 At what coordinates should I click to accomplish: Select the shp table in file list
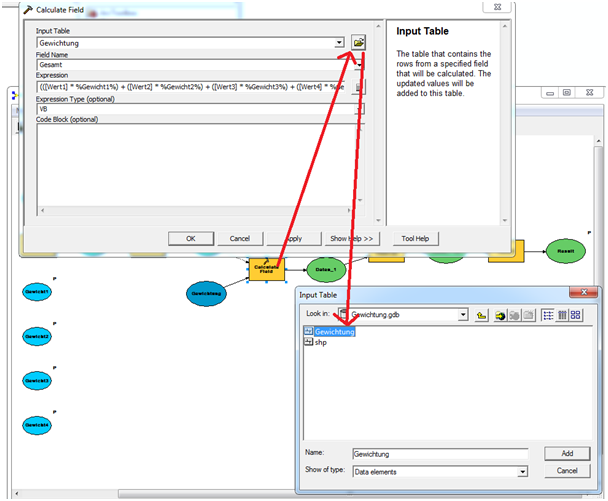coord(316,342)
